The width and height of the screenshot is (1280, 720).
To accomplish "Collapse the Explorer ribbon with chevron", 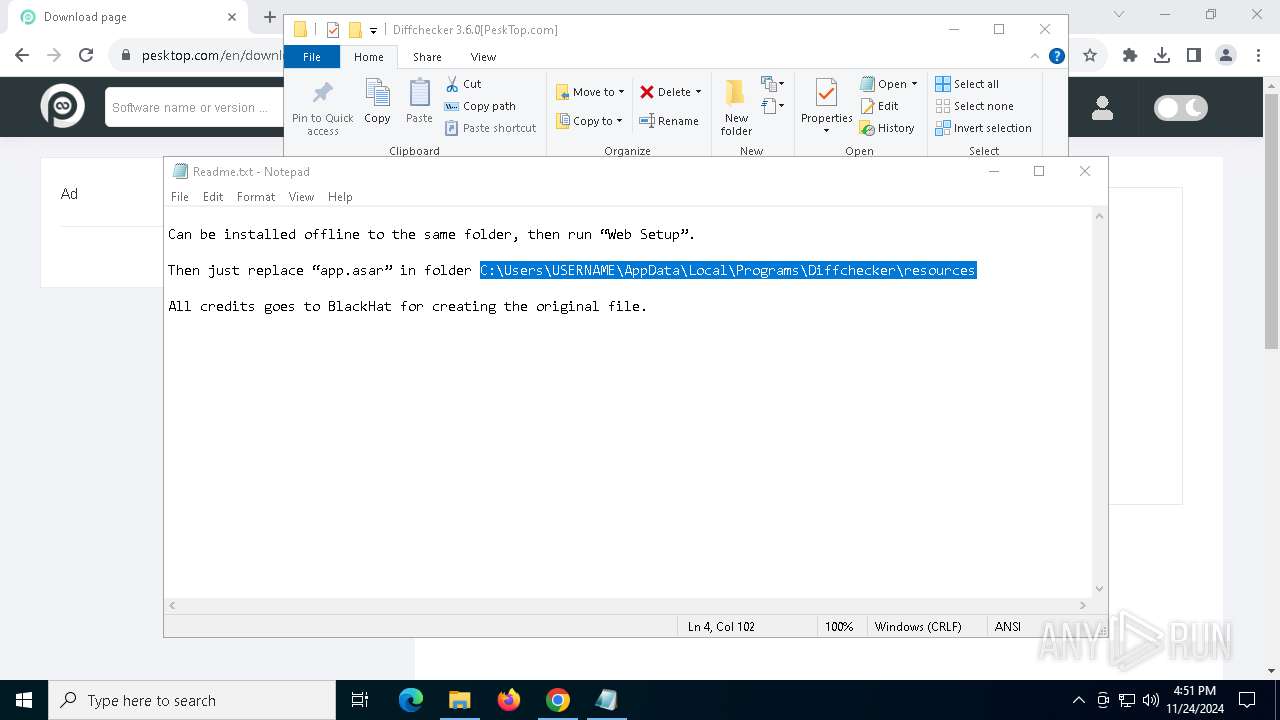I will 1035,56.
